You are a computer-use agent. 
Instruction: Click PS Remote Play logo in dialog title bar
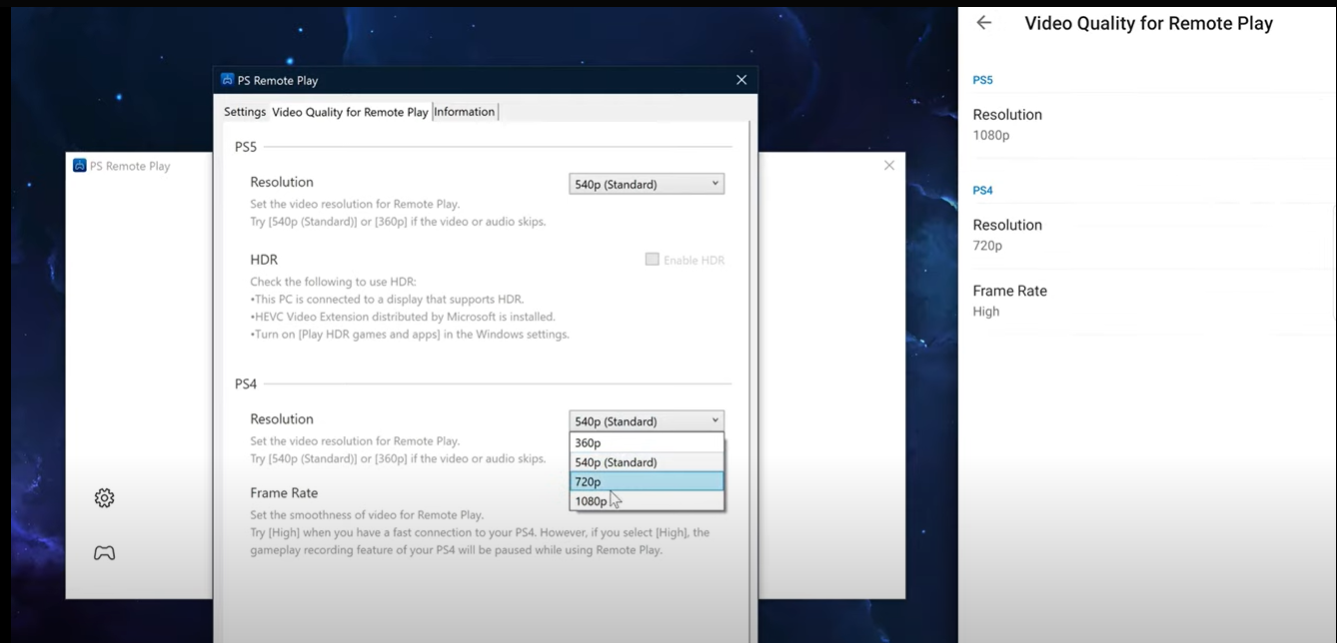(228, 80)
